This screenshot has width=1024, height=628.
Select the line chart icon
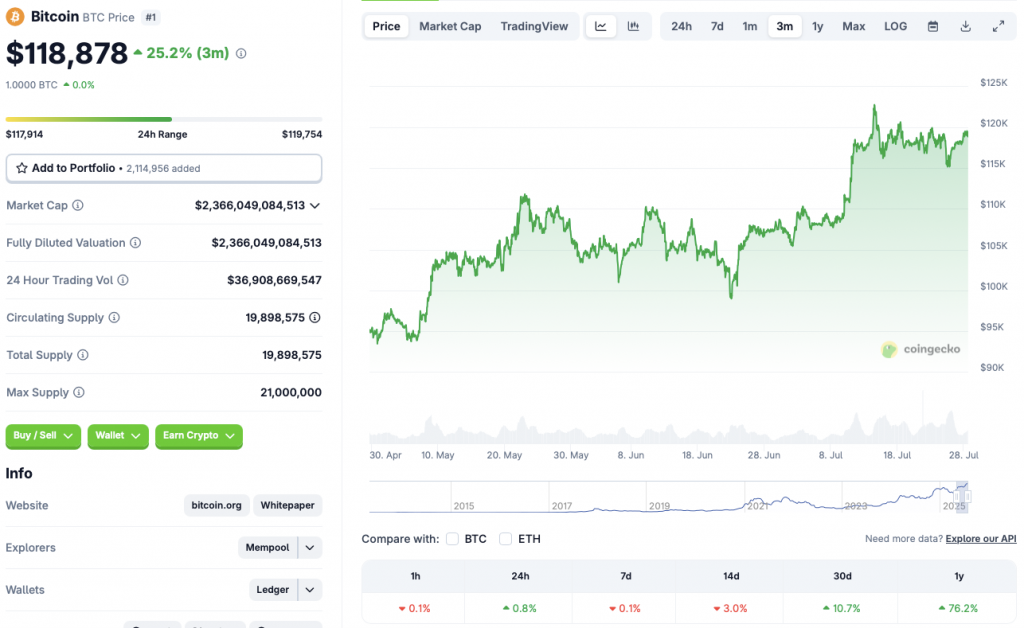[x=600, y=26]
